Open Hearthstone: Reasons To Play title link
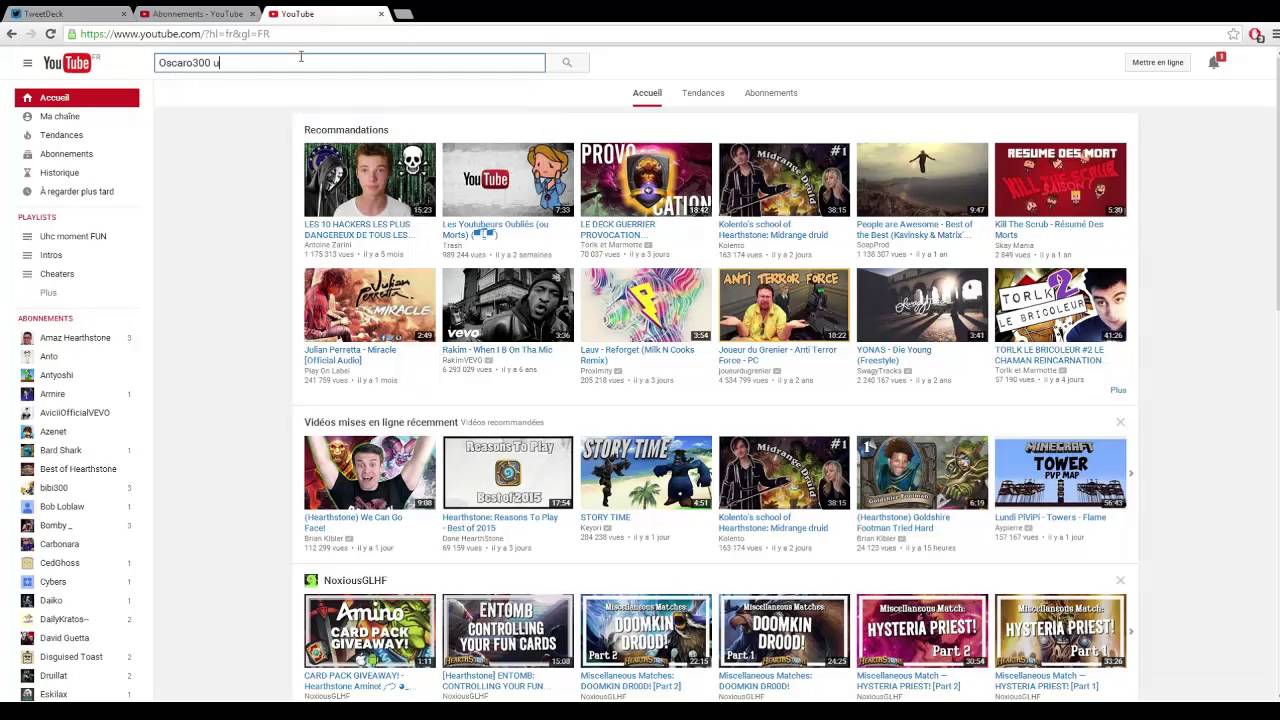The width and height of the screenshot is (1280, 720). [500, 523]
